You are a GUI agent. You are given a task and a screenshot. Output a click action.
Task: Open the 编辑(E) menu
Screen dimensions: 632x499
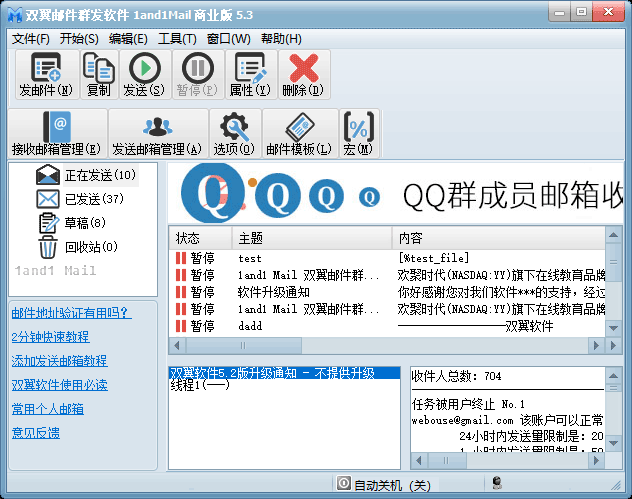(128, 39)
